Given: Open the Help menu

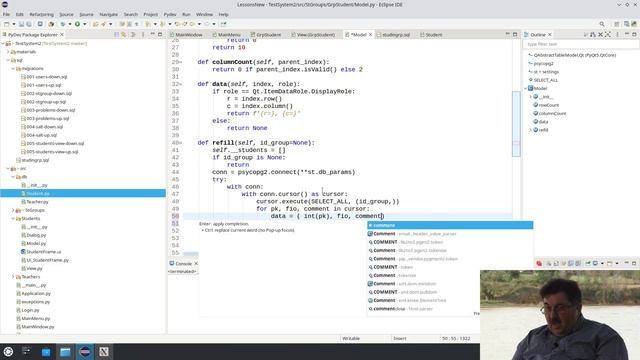Looking at the screenshot, I should point(224,14).
